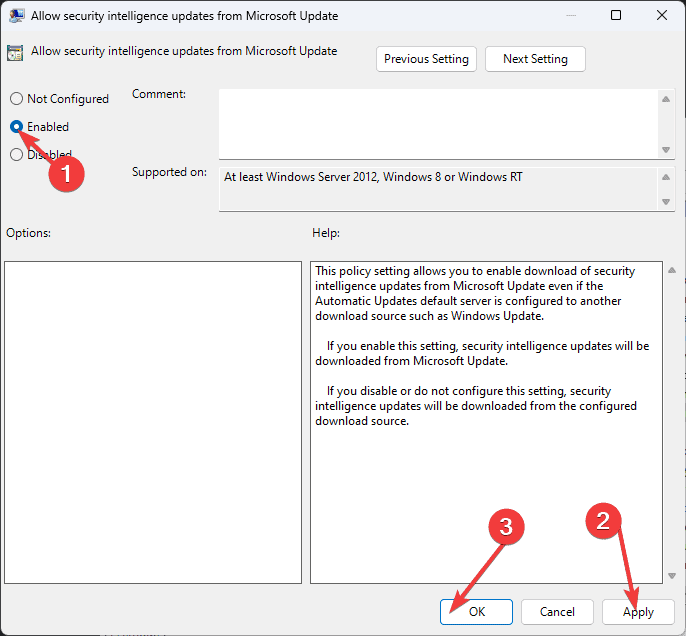Click the 'Help:' label
Screen dimensions: 686x636
pos(326,233)
